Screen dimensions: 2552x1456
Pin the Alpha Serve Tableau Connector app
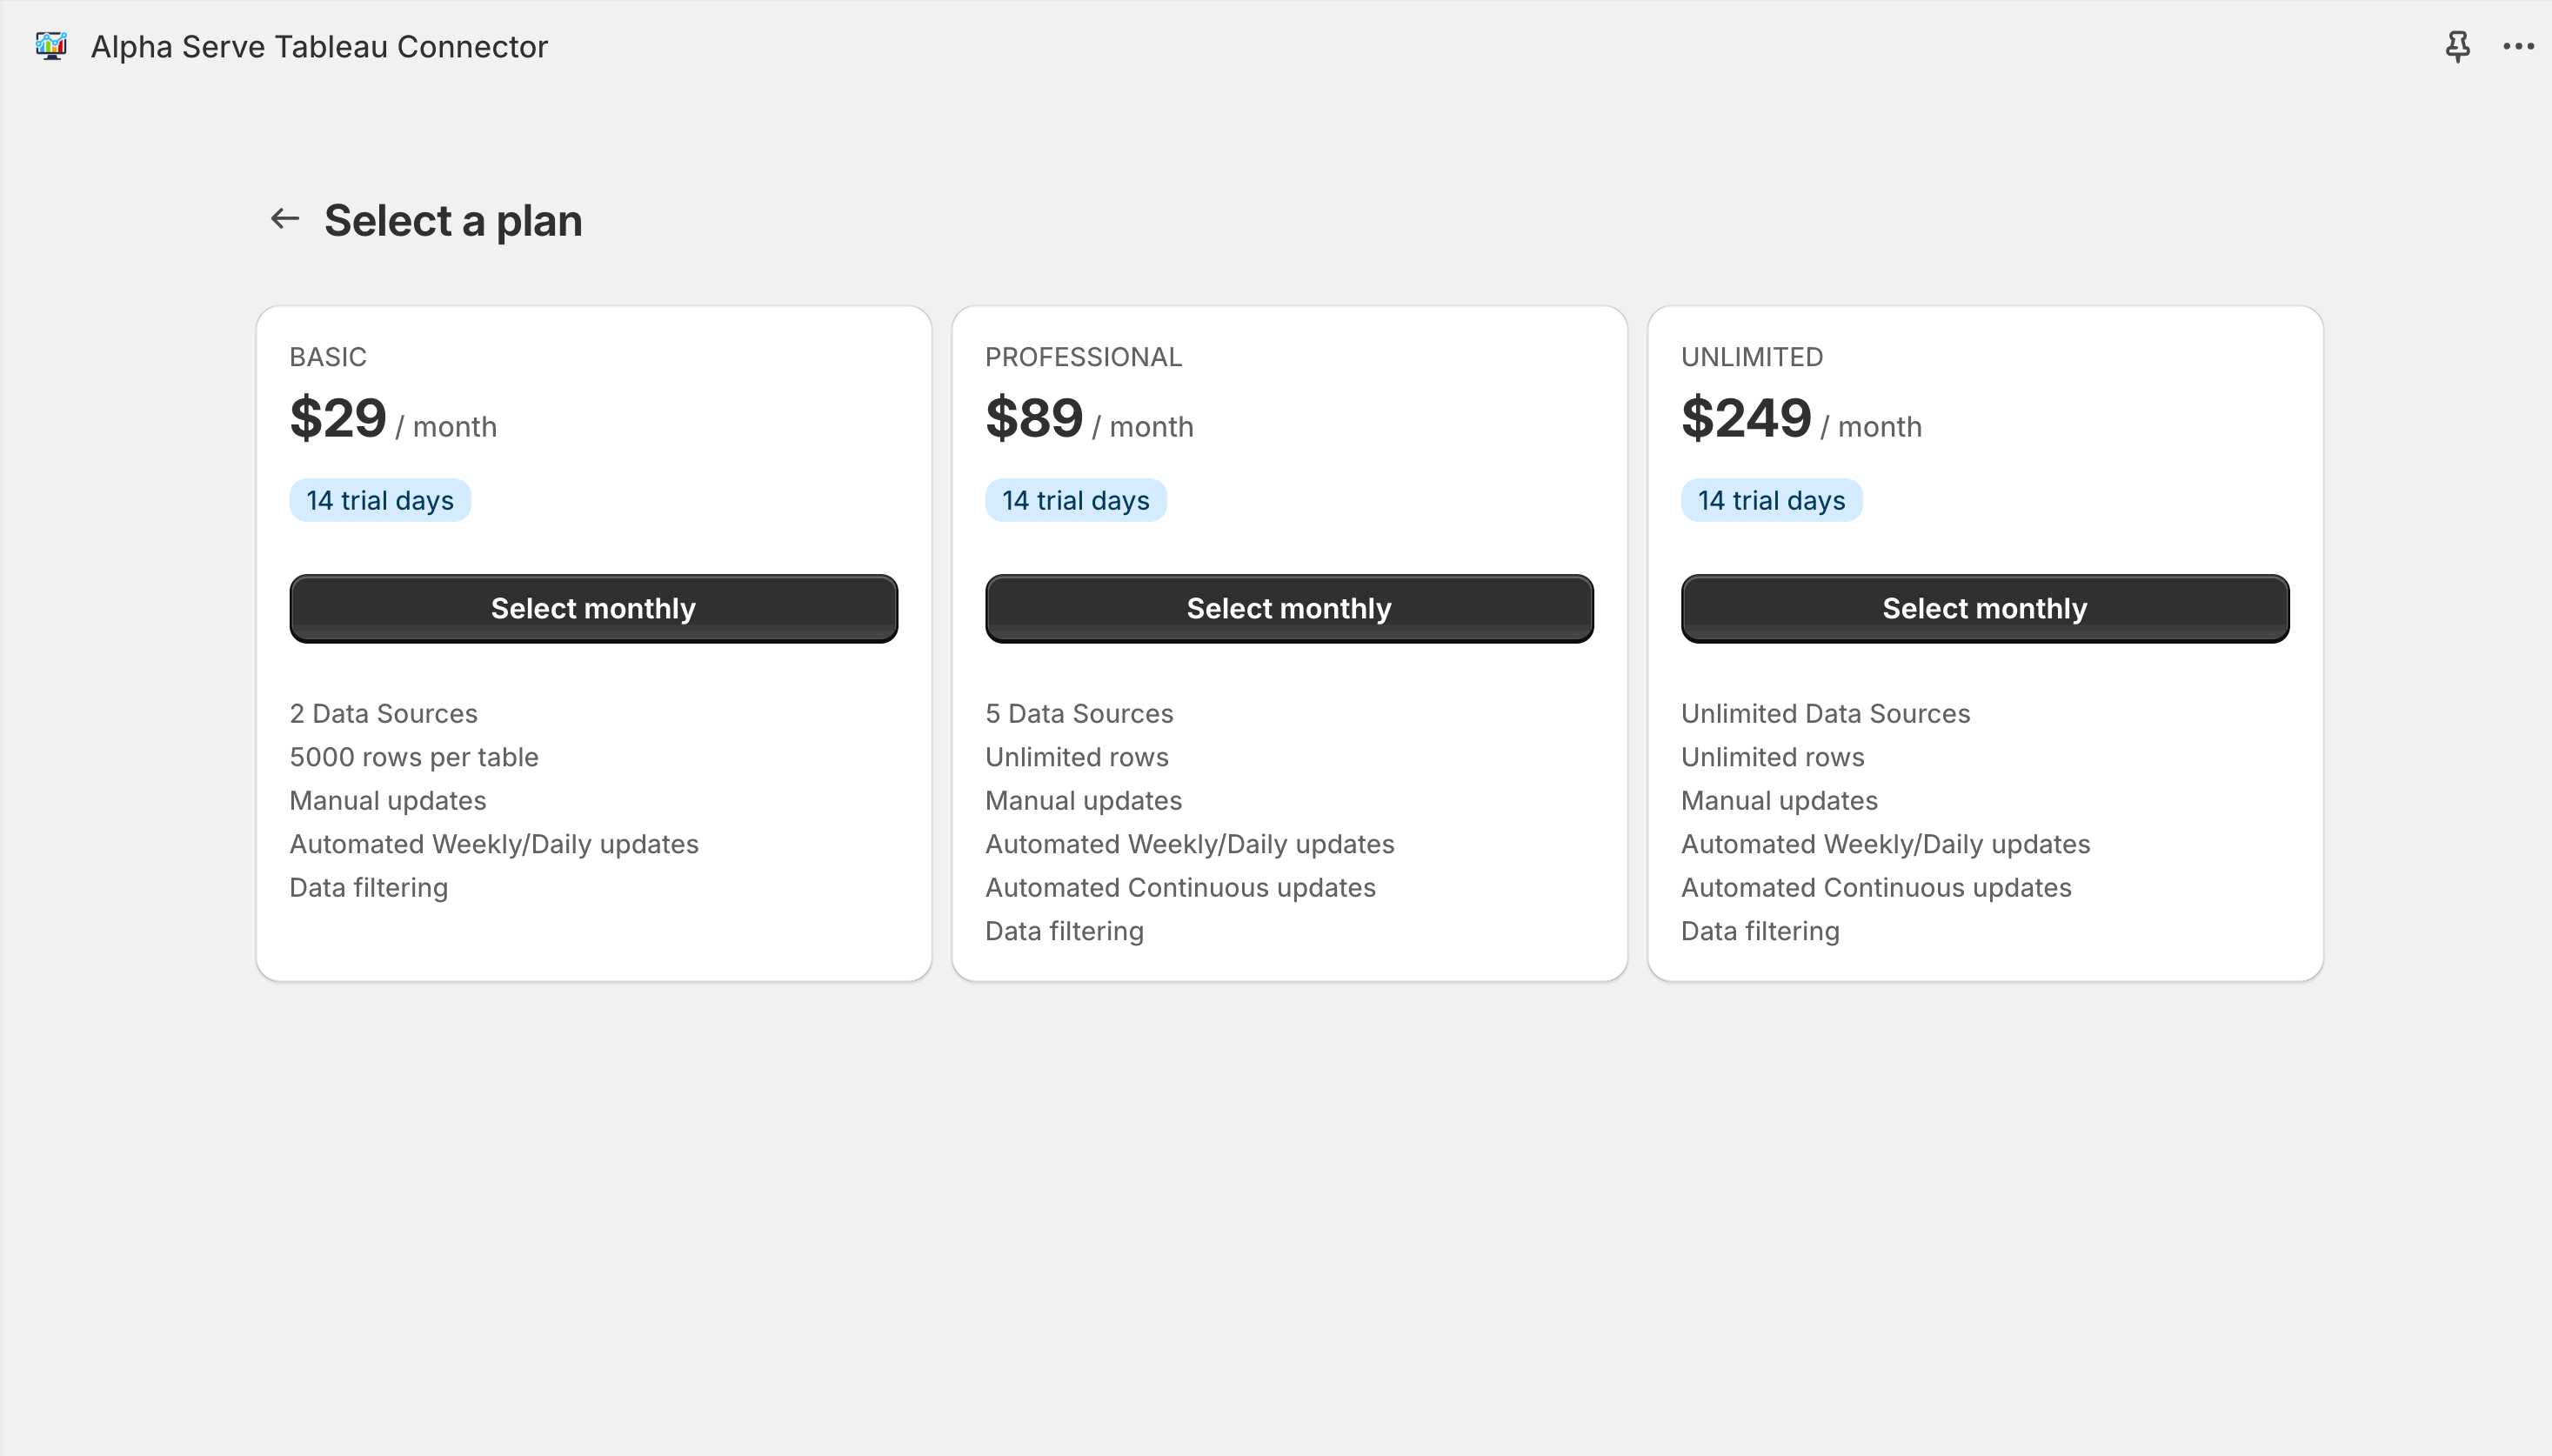pyautogui.click(x=2457, y=46)
